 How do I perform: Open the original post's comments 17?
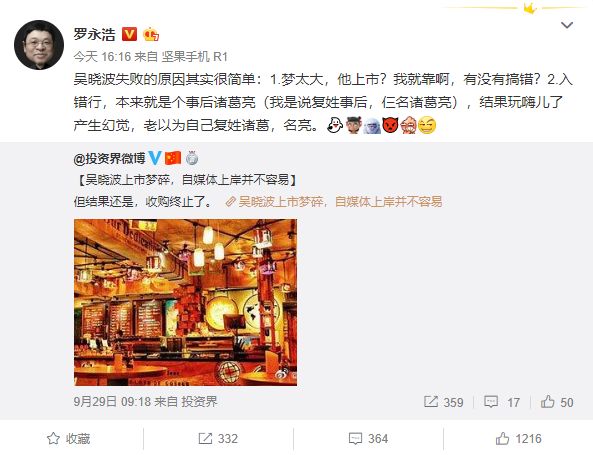tap(502, 402)
